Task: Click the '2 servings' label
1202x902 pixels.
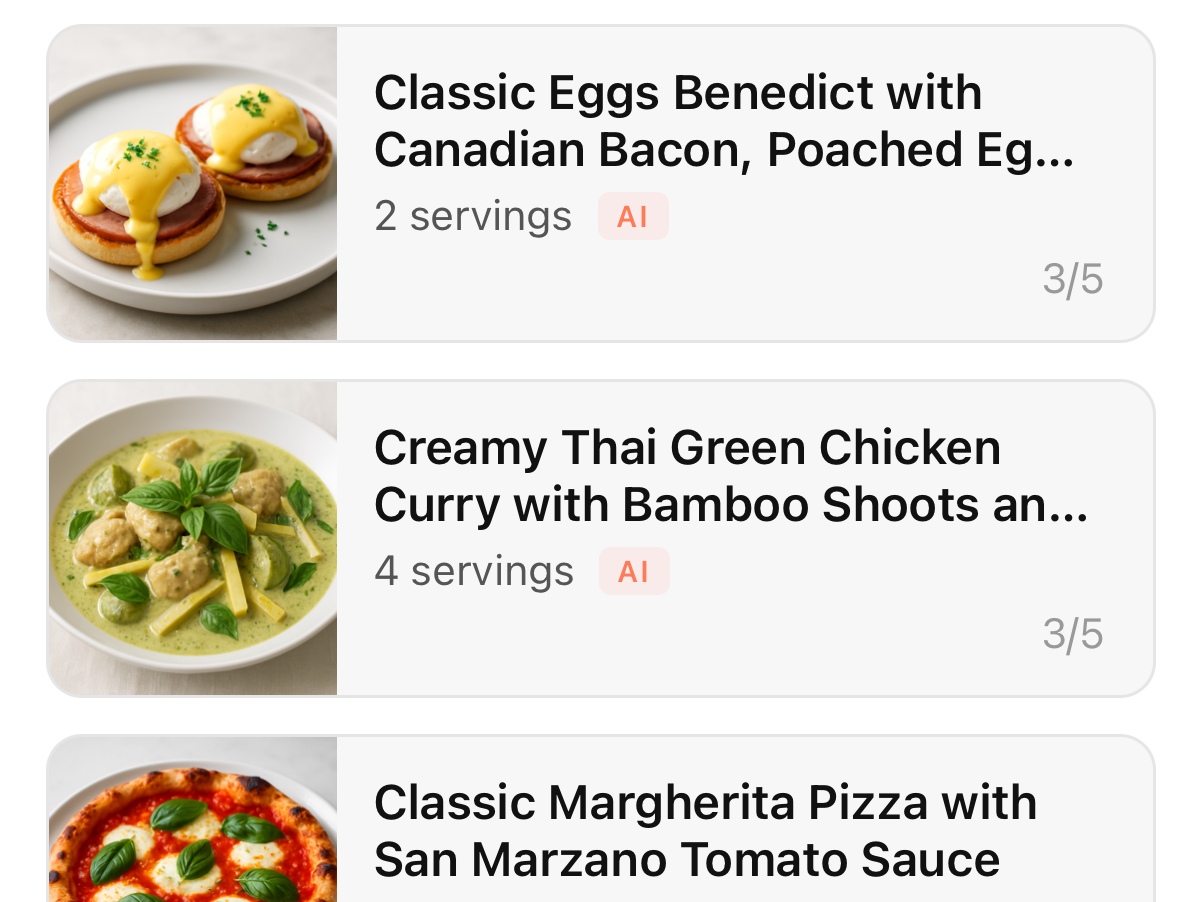Action: pyautogui.click(x=473, y=217)
